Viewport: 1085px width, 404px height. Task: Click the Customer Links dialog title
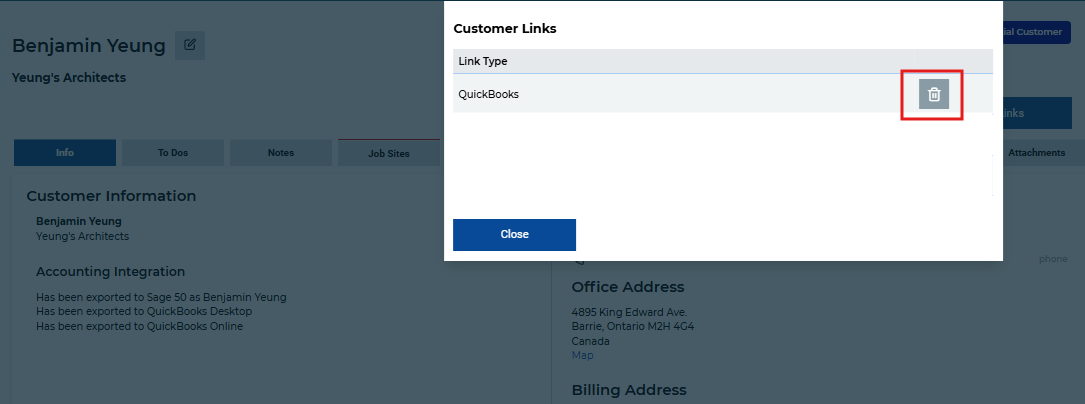pyautogui.click(x=504, y=29)
